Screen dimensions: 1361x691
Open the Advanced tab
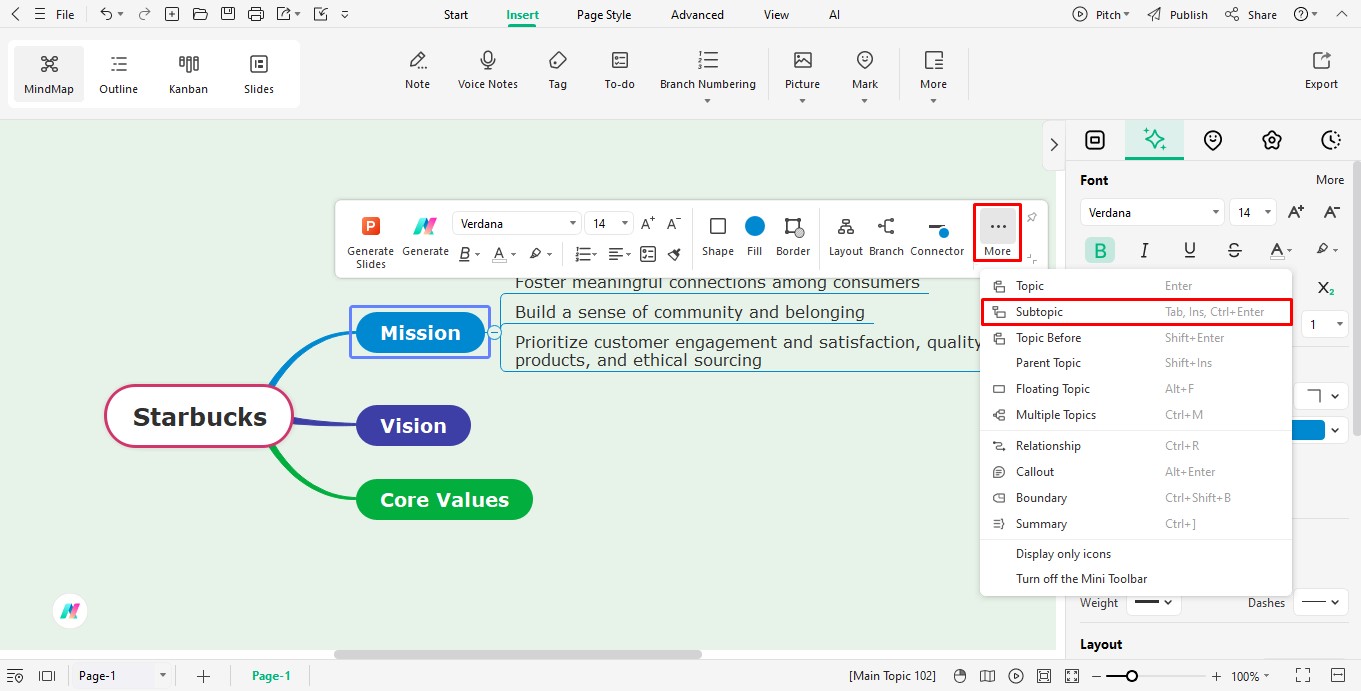pos(697,15)
